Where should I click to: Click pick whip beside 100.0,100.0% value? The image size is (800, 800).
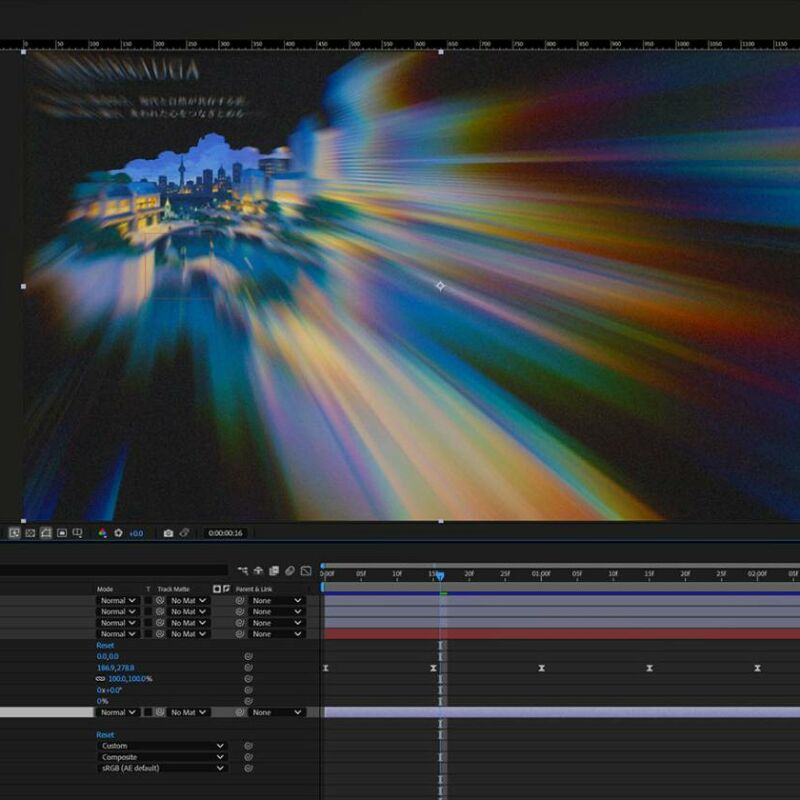pos(248,679)
